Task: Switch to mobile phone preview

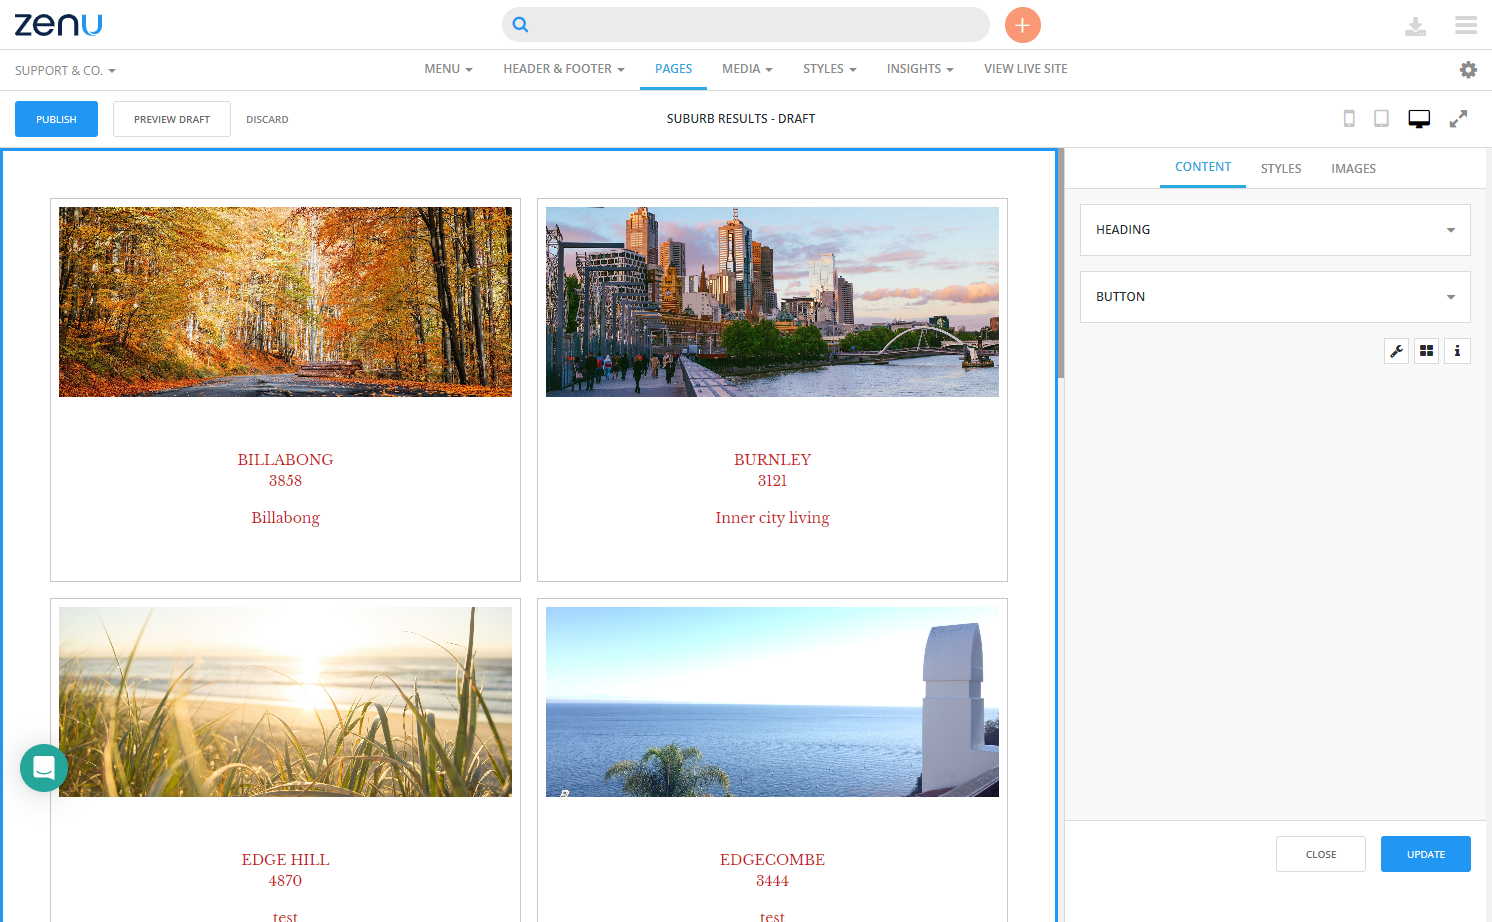Action: 1349,119
